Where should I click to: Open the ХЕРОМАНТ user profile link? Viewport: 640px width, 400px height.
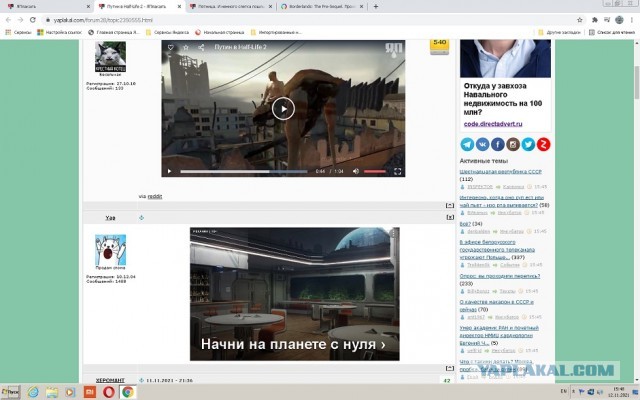pos(110,380)
